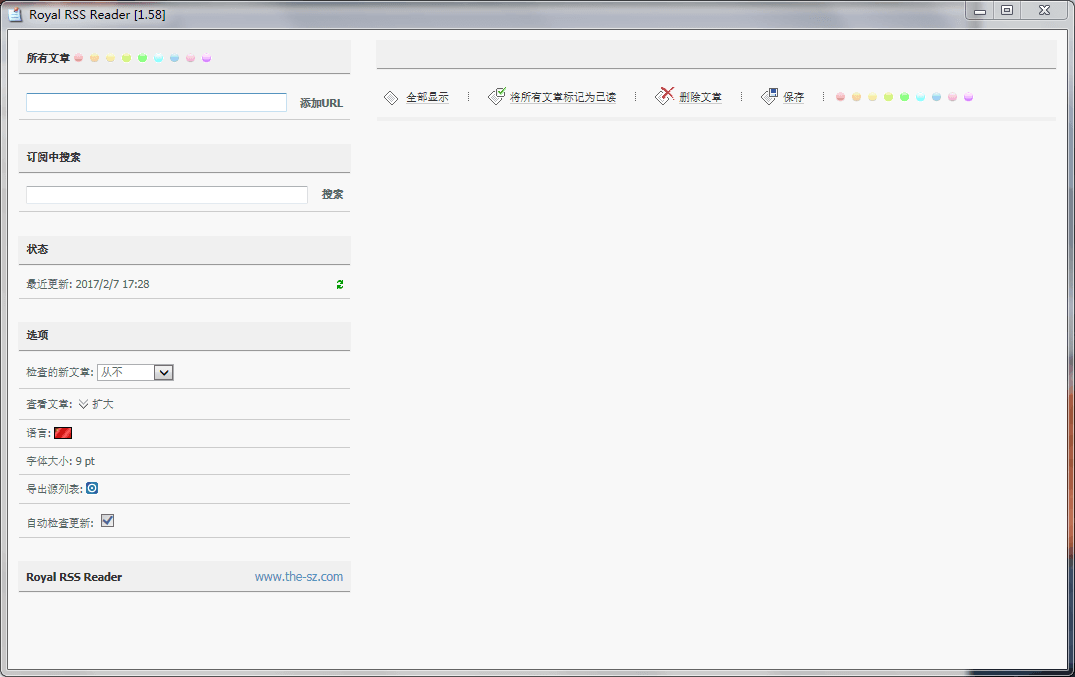This screenshot has width=1075, height=677.
Task: Click the red flag language icon
Action: click(63, 433)
